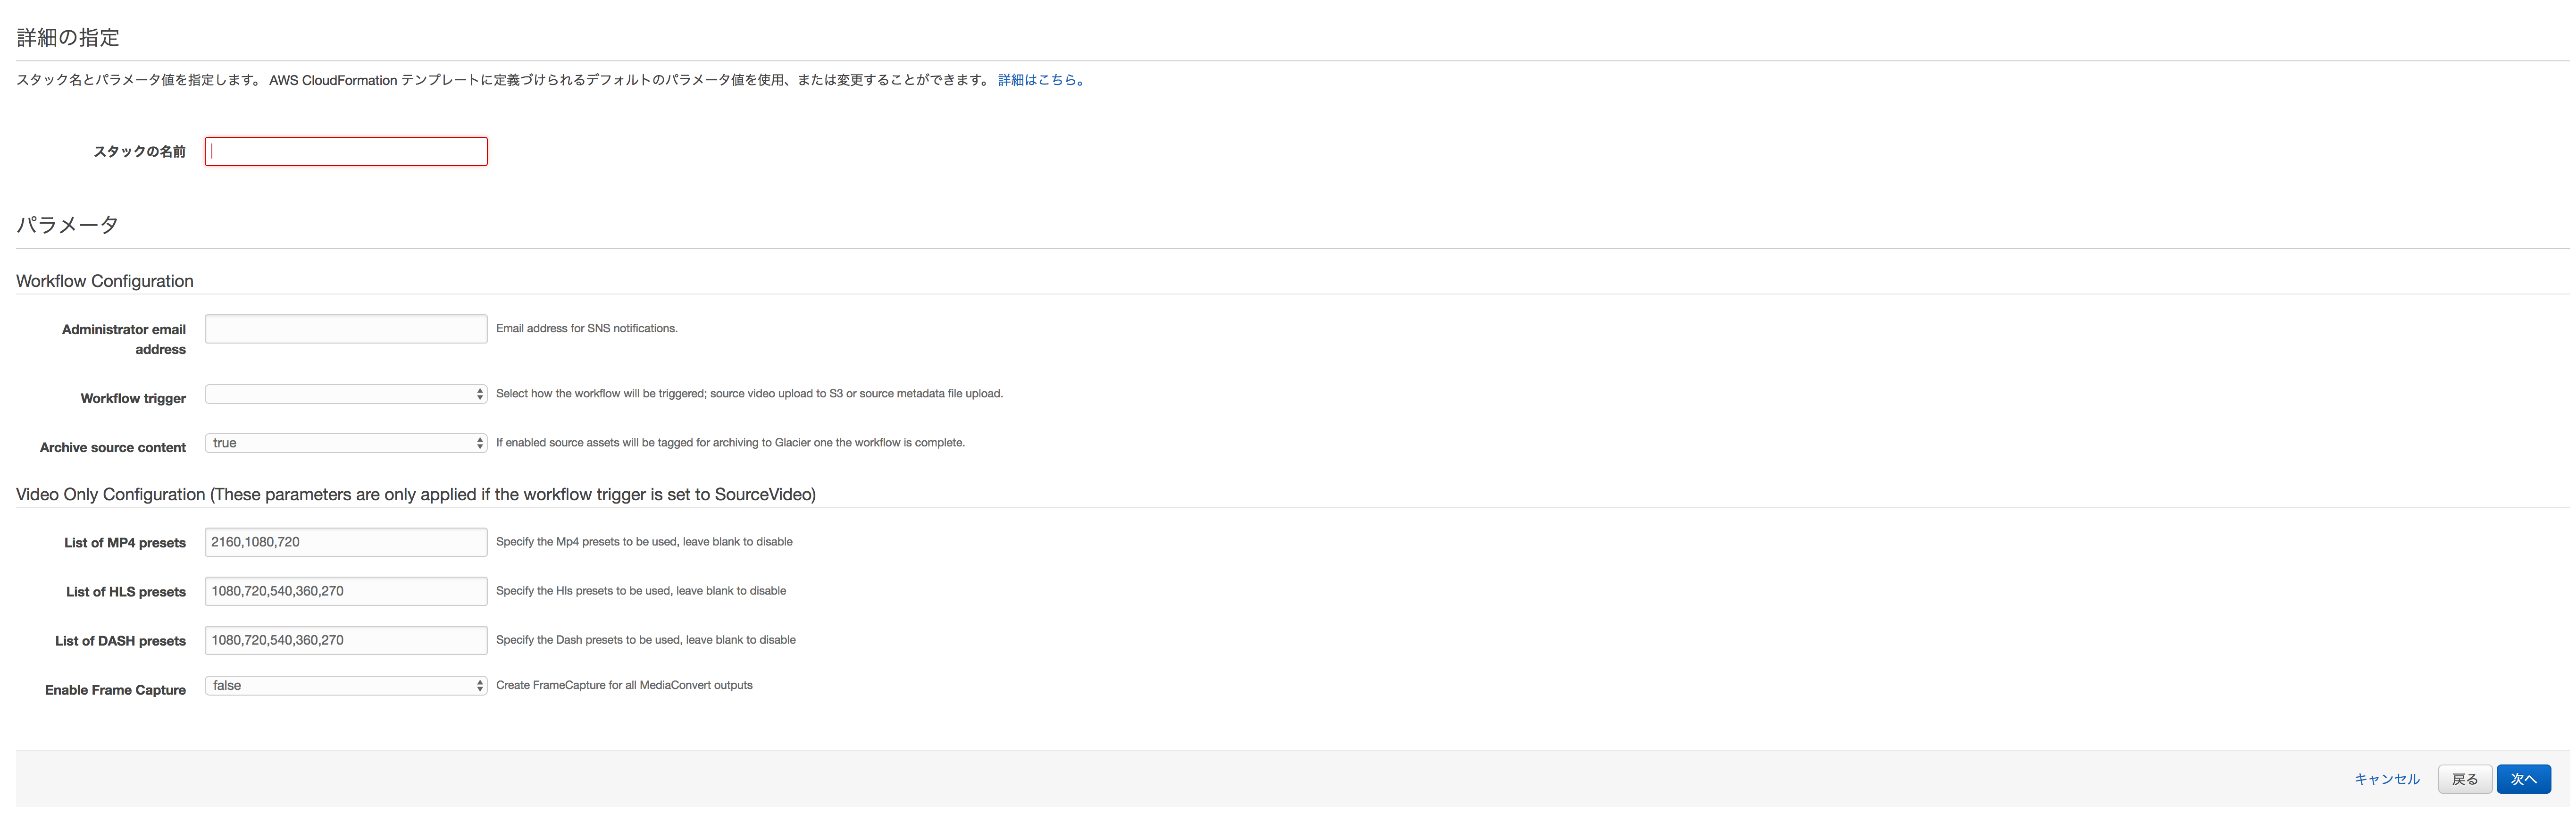Open the Workflow trigger dropdown

346,394
